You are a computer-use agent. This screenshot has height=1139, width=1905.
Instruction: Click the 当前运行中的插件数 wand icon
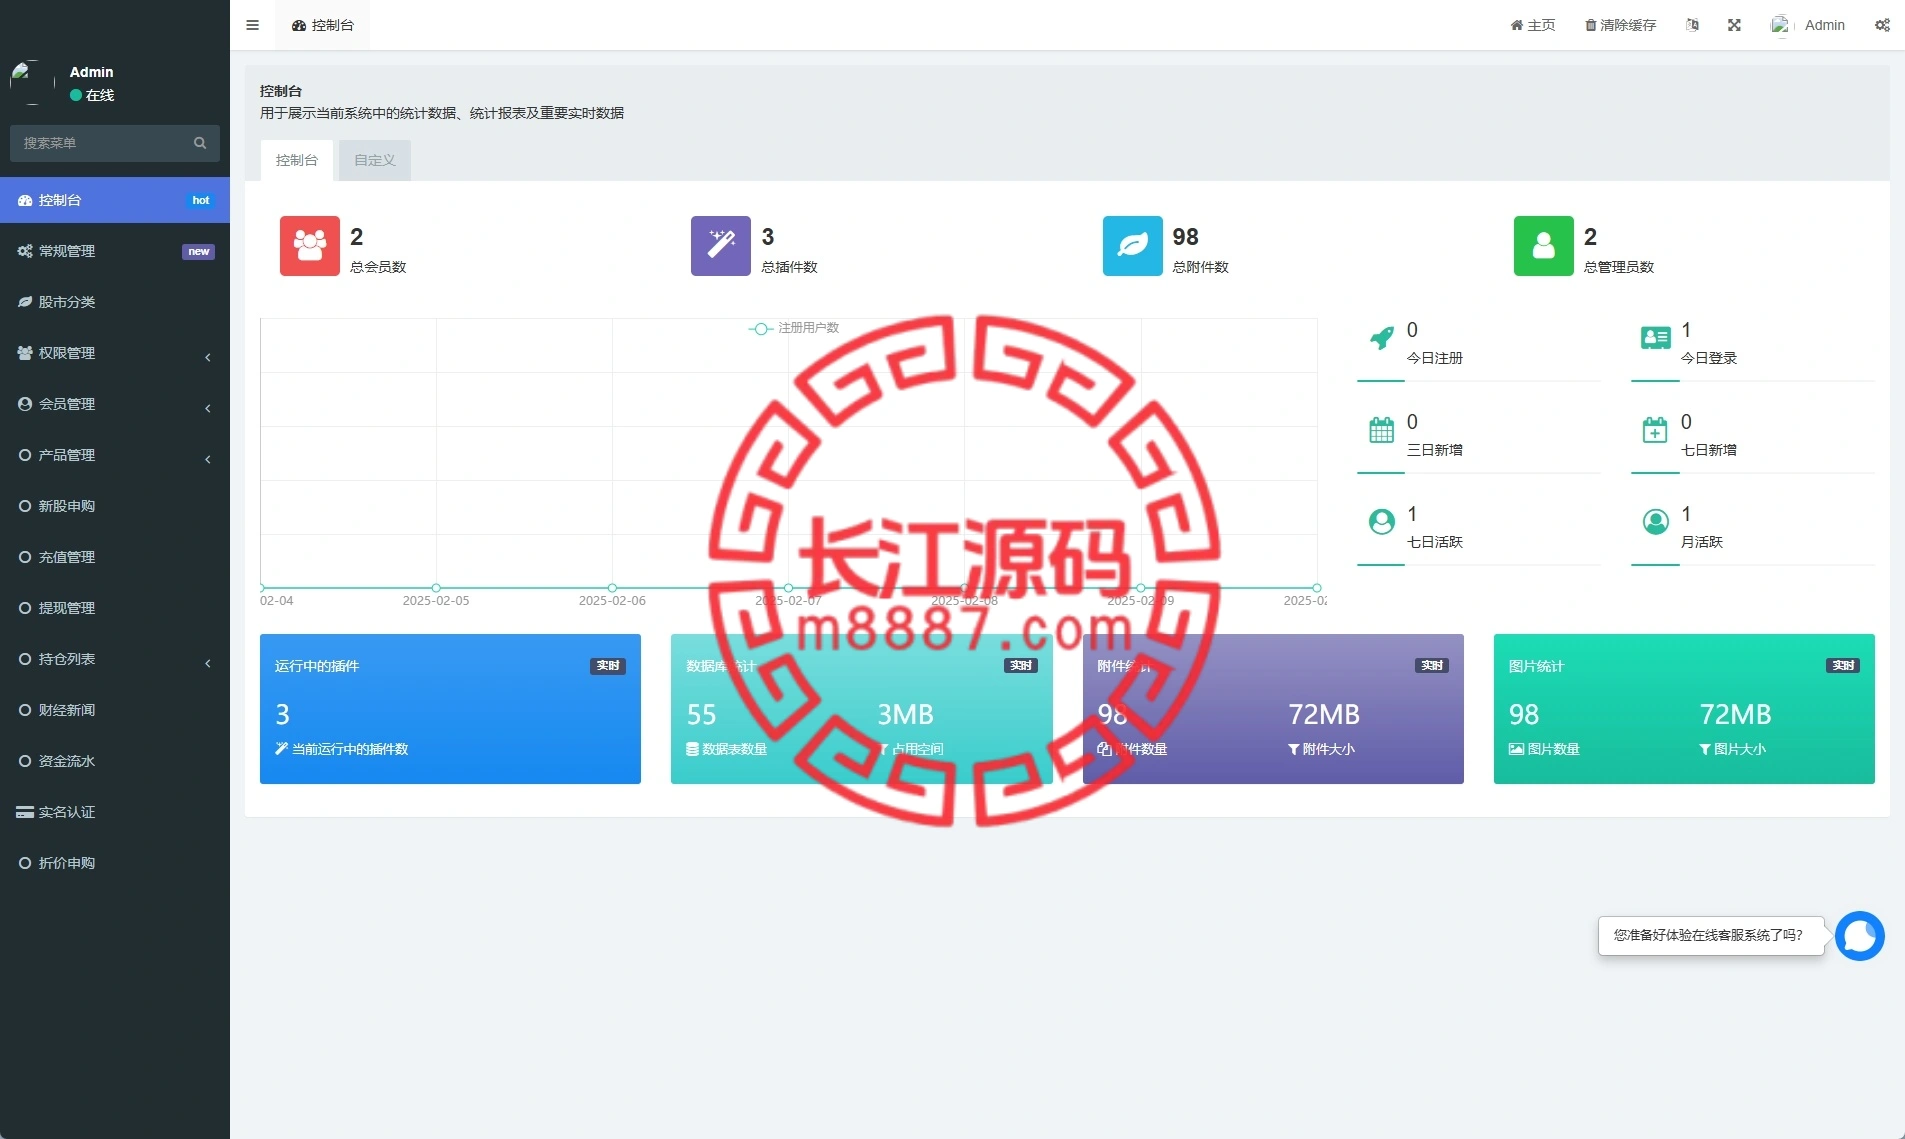(282, 749)
